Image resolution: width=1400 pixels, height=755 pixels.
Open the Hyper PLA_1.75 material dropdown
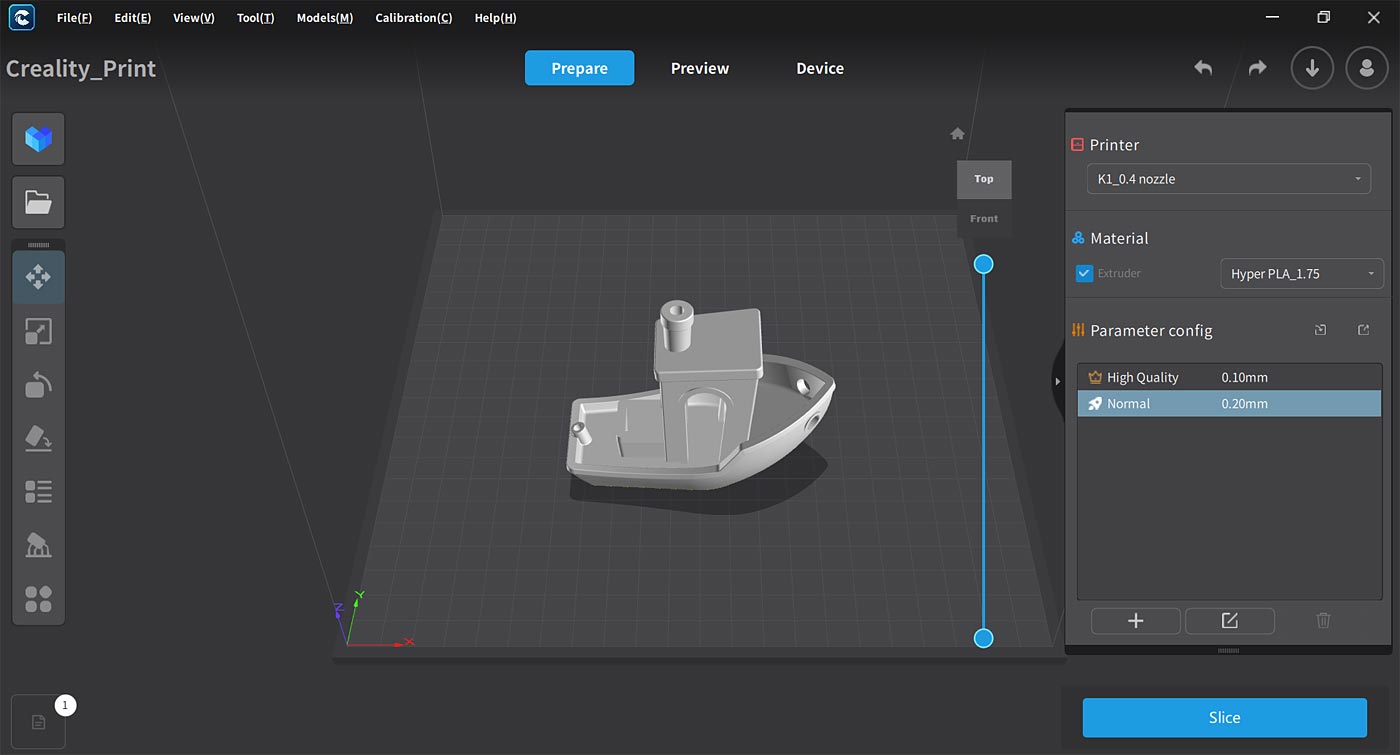pyautogui.click(x=1301, y=273)
